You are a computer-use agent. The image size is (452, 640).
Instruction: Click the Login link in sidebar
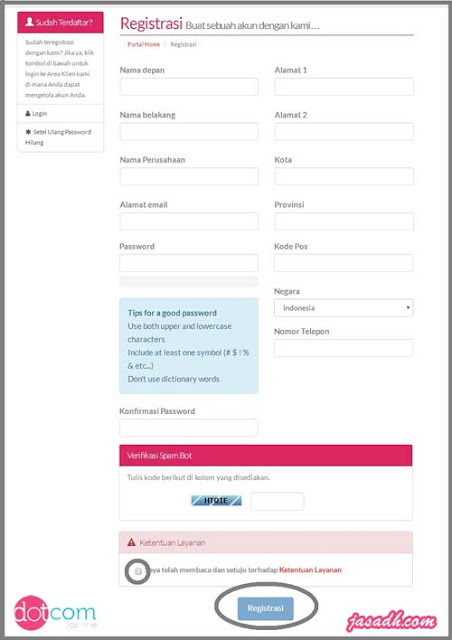point(39,113)
